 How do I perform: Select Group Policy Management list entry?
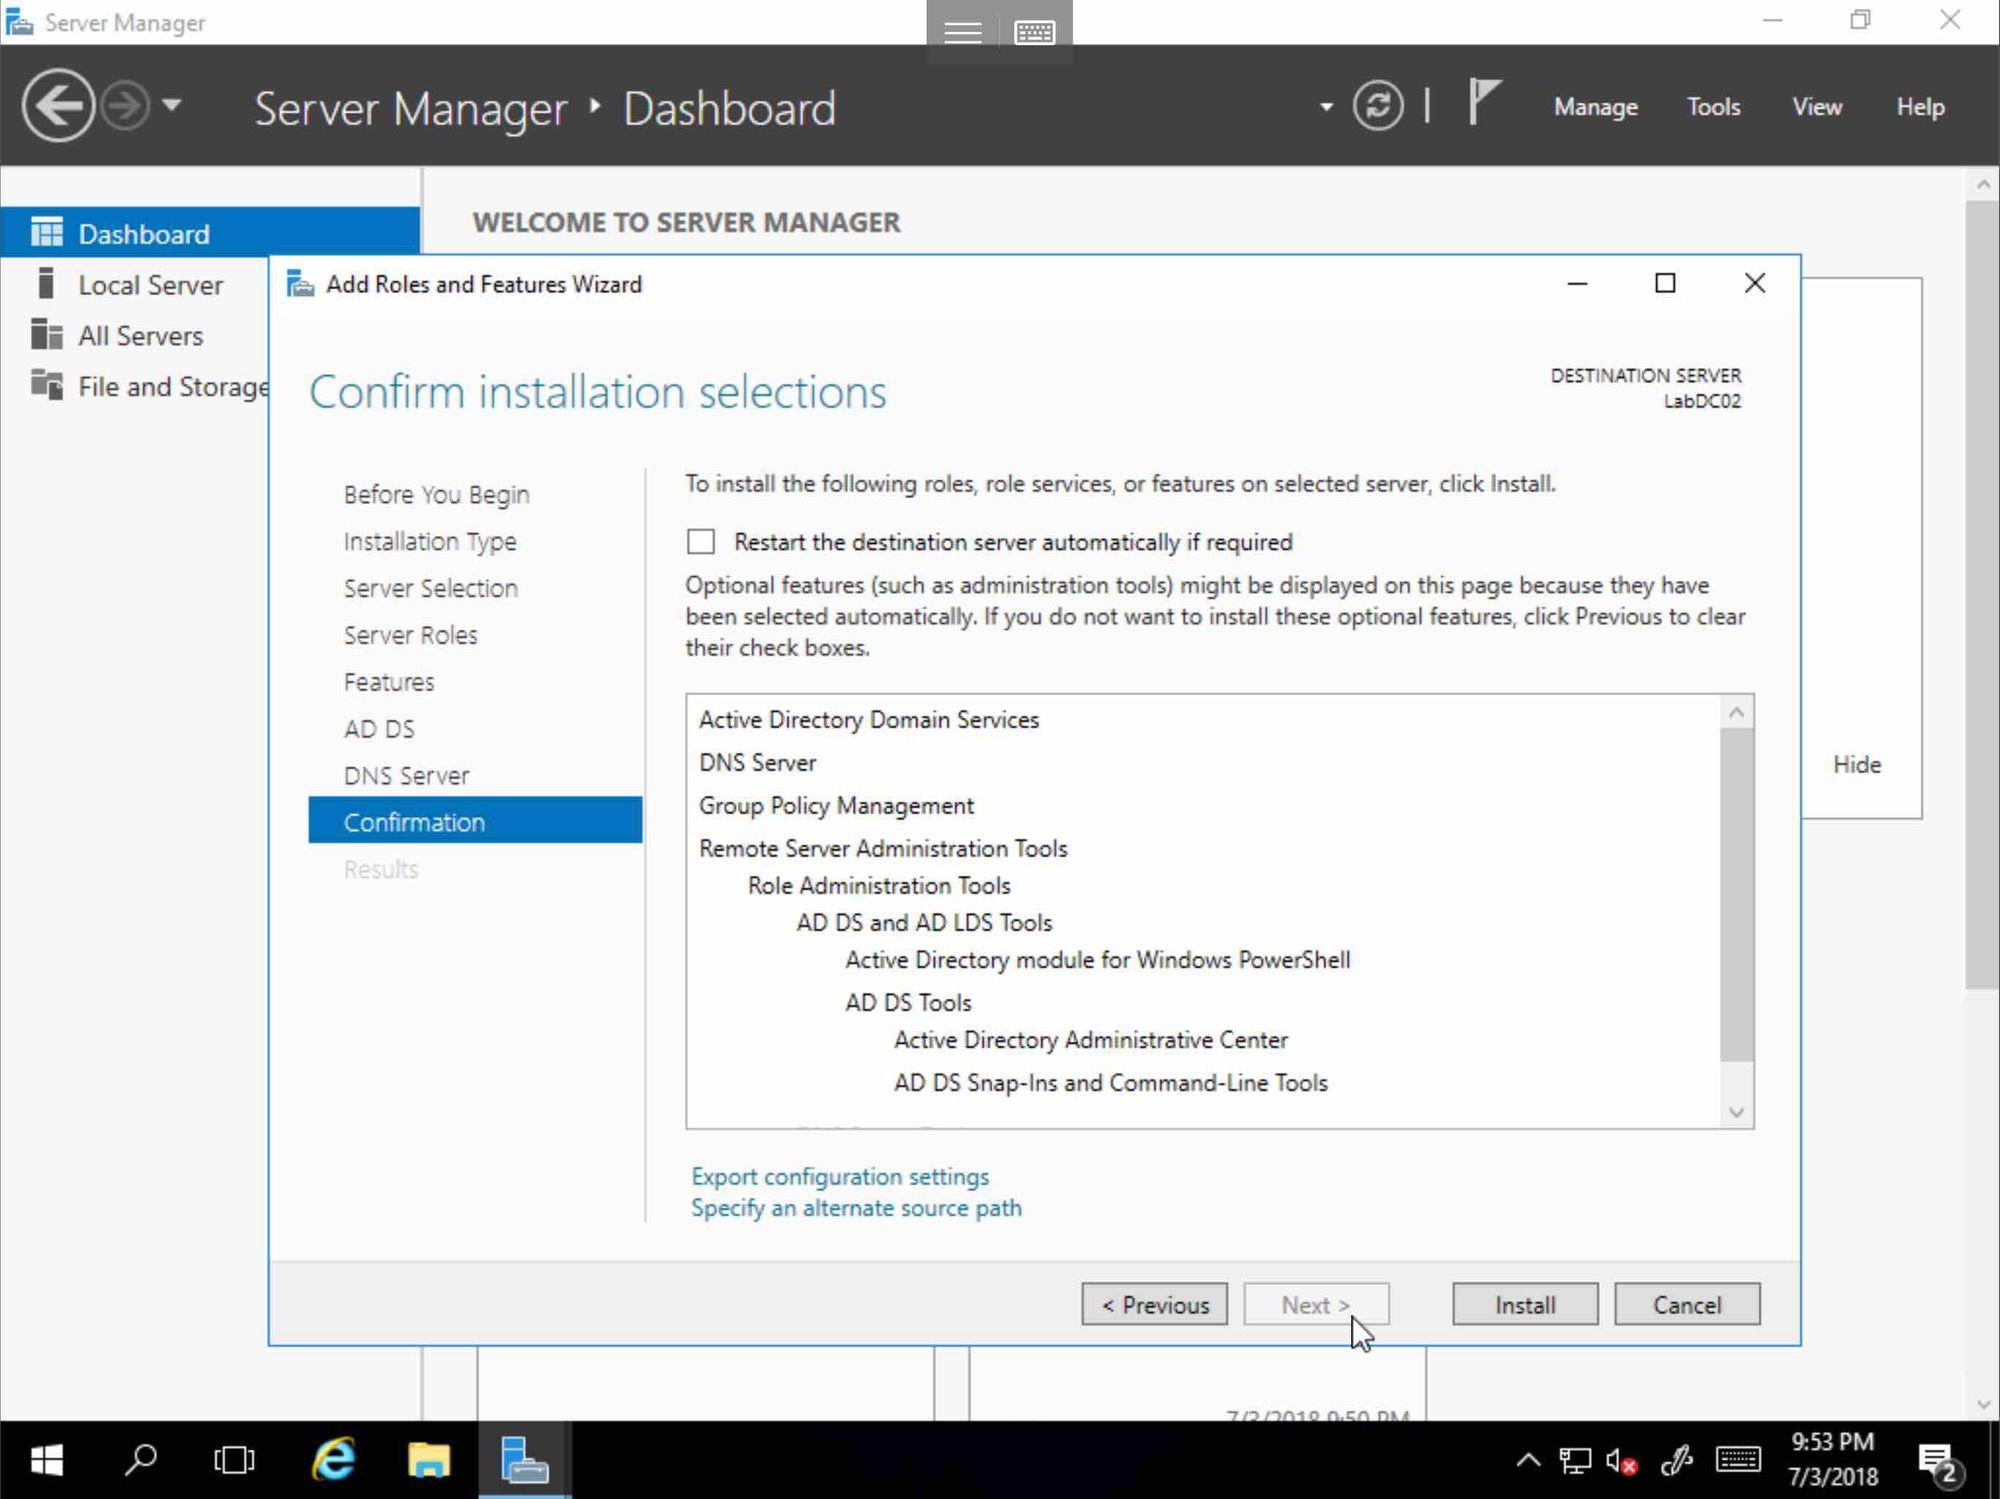[x=836, y=806]
